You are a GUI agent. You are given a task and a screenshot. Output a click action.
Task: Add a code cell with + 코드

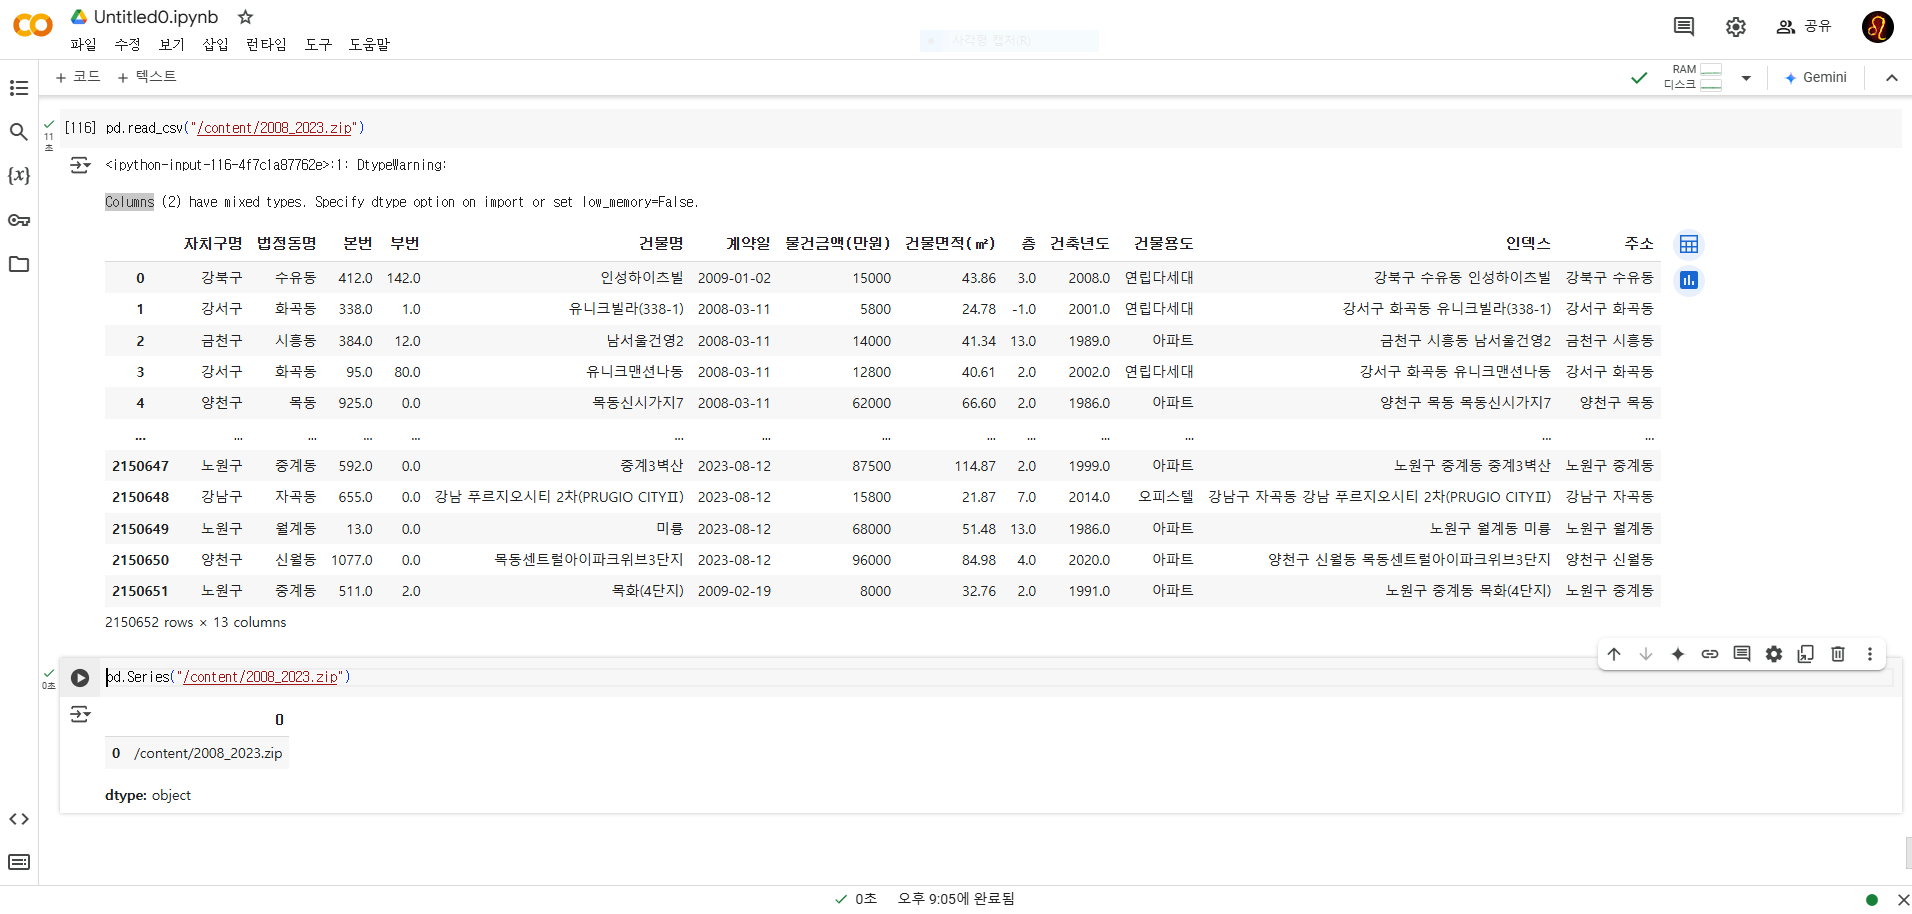[77, 77]
